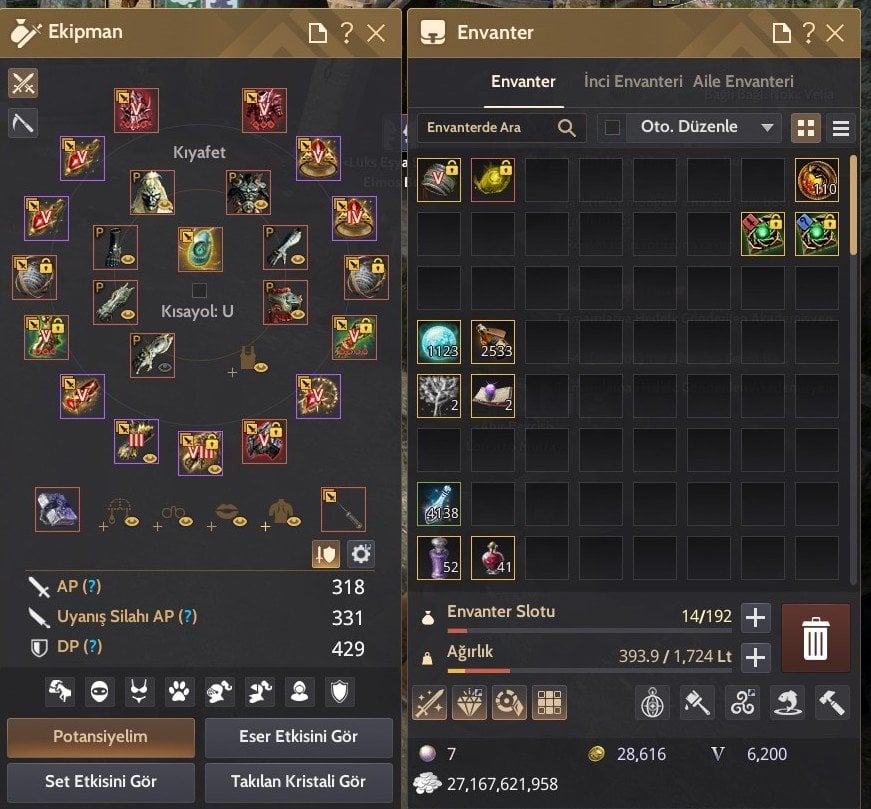Switch to Aile Envanteri tab
This screenshot has height=809, width=871.
pyautogui.click(x=743, y=82)
